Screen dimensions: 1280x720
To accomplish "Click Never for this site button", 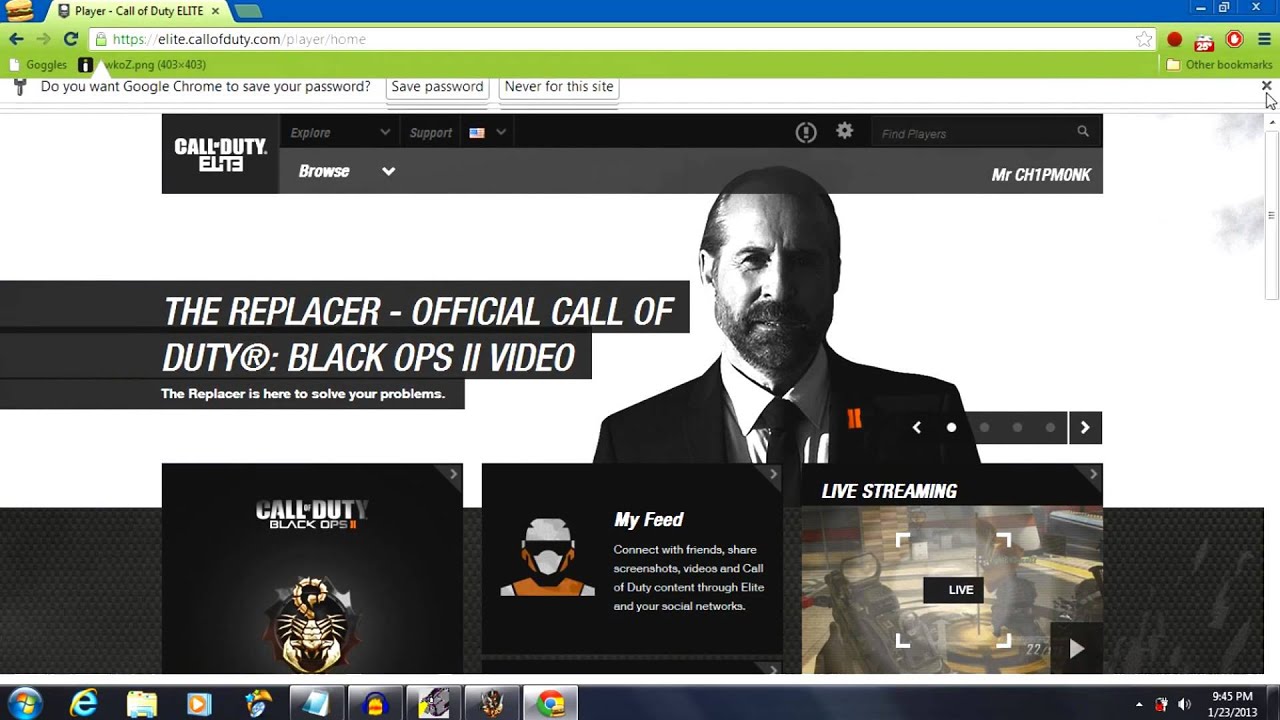I will (x=559, y=87).
